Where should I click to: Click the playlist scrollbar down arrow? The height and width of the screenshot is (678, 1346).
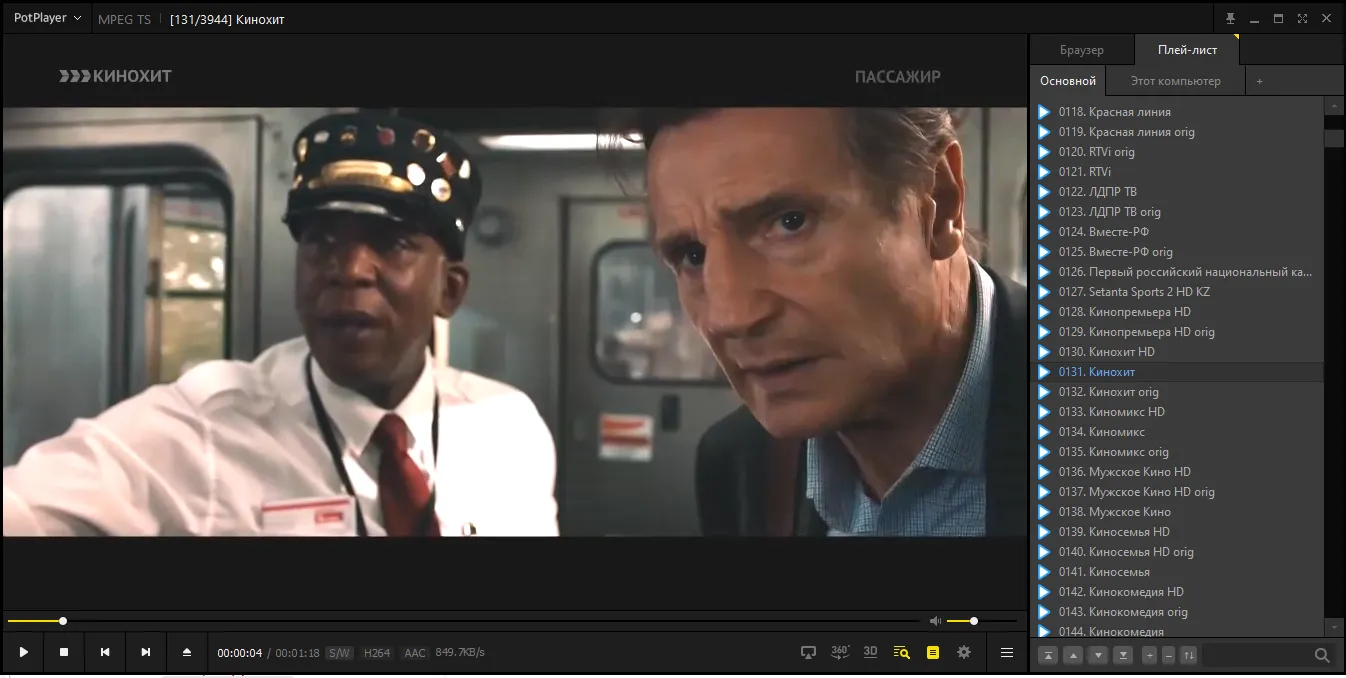1334,627
